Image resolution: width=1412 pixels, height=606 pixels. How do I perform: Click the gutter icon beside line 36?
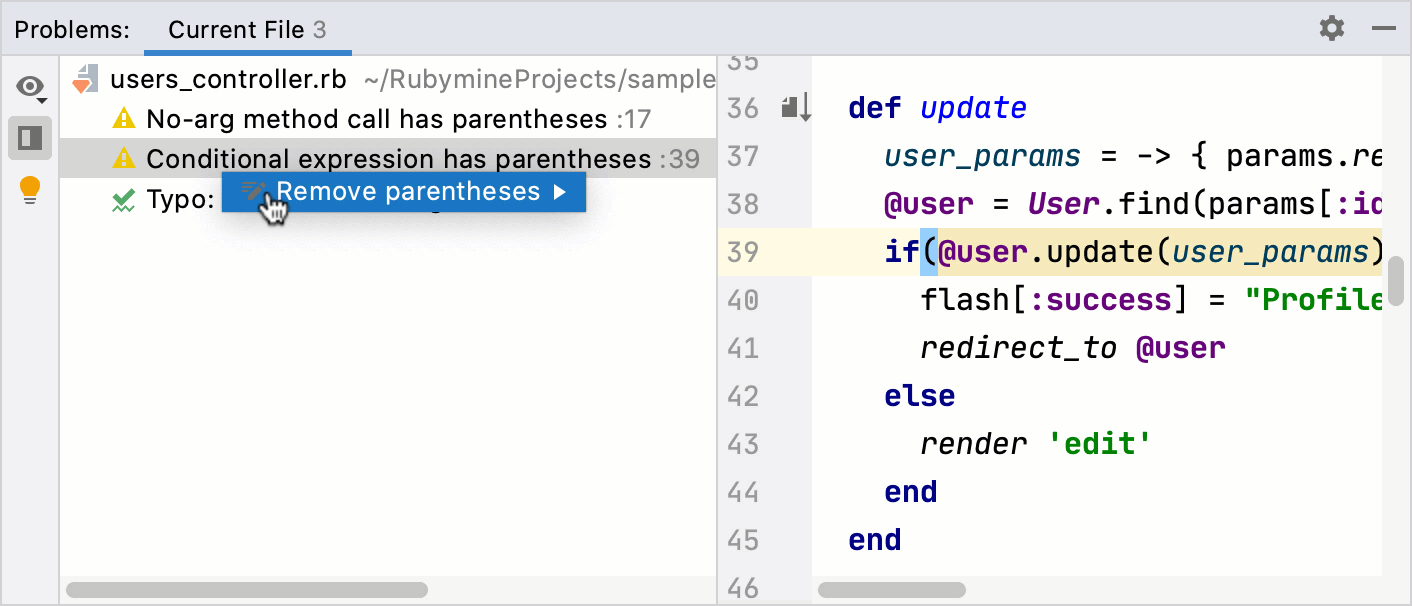pyautogui.click(x=793, y=108)
